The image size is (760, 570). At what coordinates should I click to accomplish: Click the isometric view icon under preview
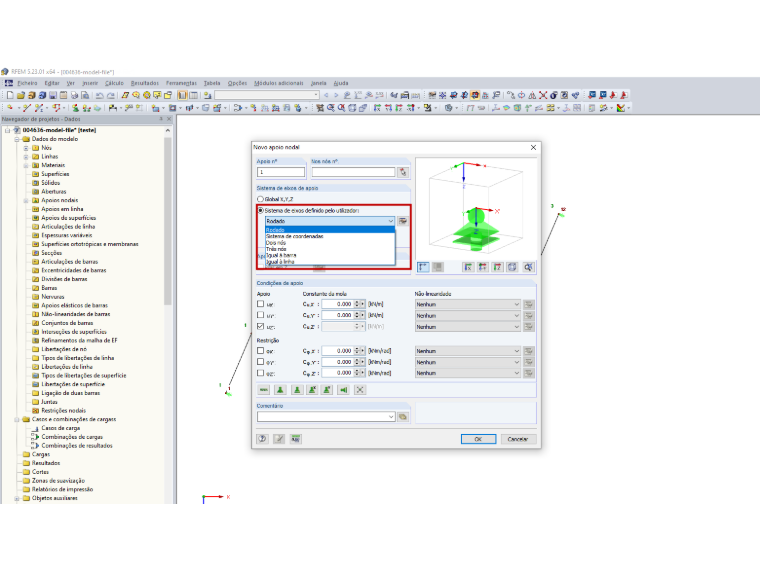pos(513,267)
